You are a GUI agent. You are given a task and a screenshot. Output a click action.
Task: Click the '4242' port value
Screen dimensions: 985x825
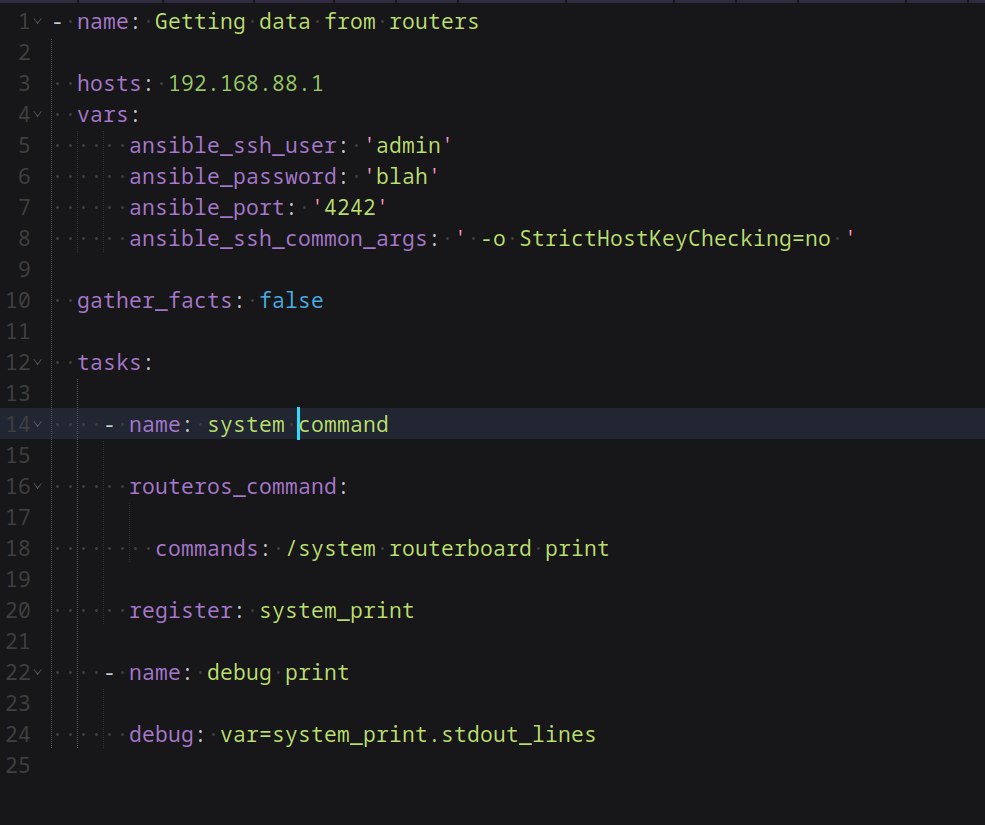pyautogui.click(x=349, y=207)
